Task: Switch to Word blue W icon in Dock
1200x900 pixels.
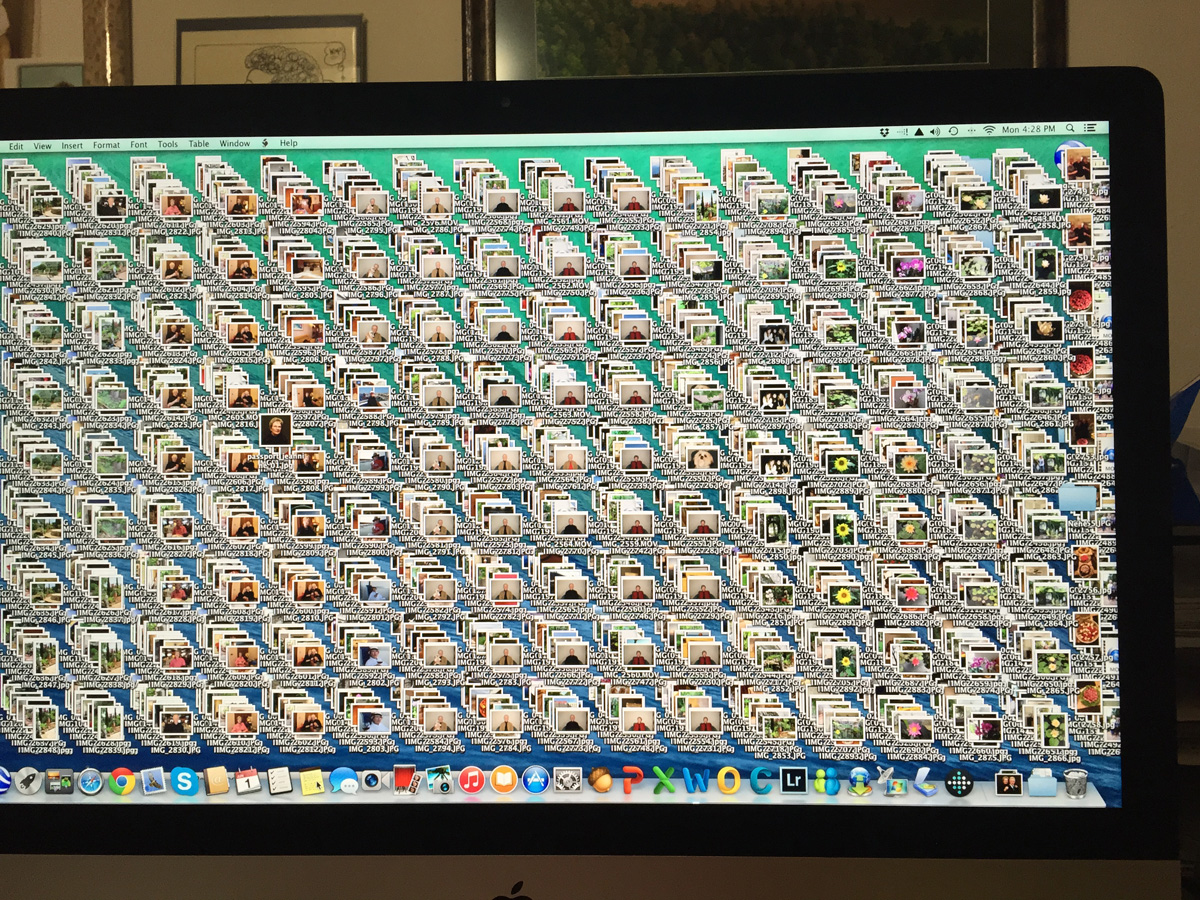Action: tap(696, 780)
